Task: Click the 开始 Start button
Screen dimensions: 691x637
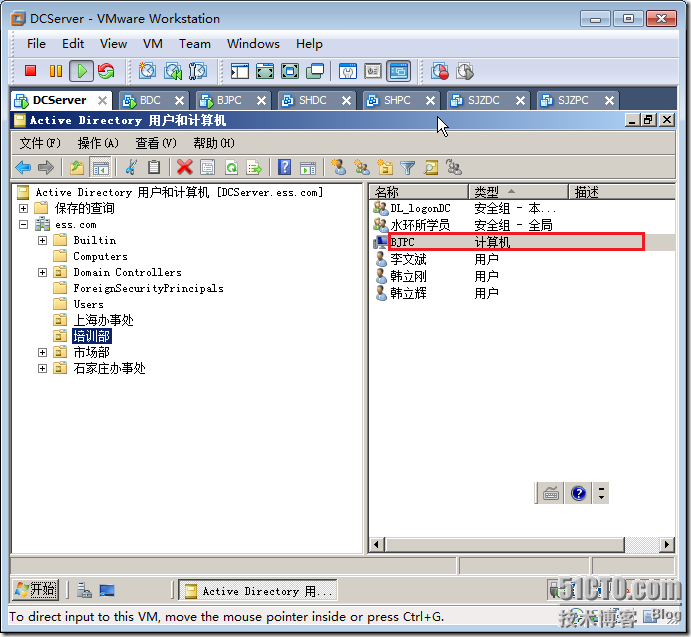Action: tap(36, 589)
